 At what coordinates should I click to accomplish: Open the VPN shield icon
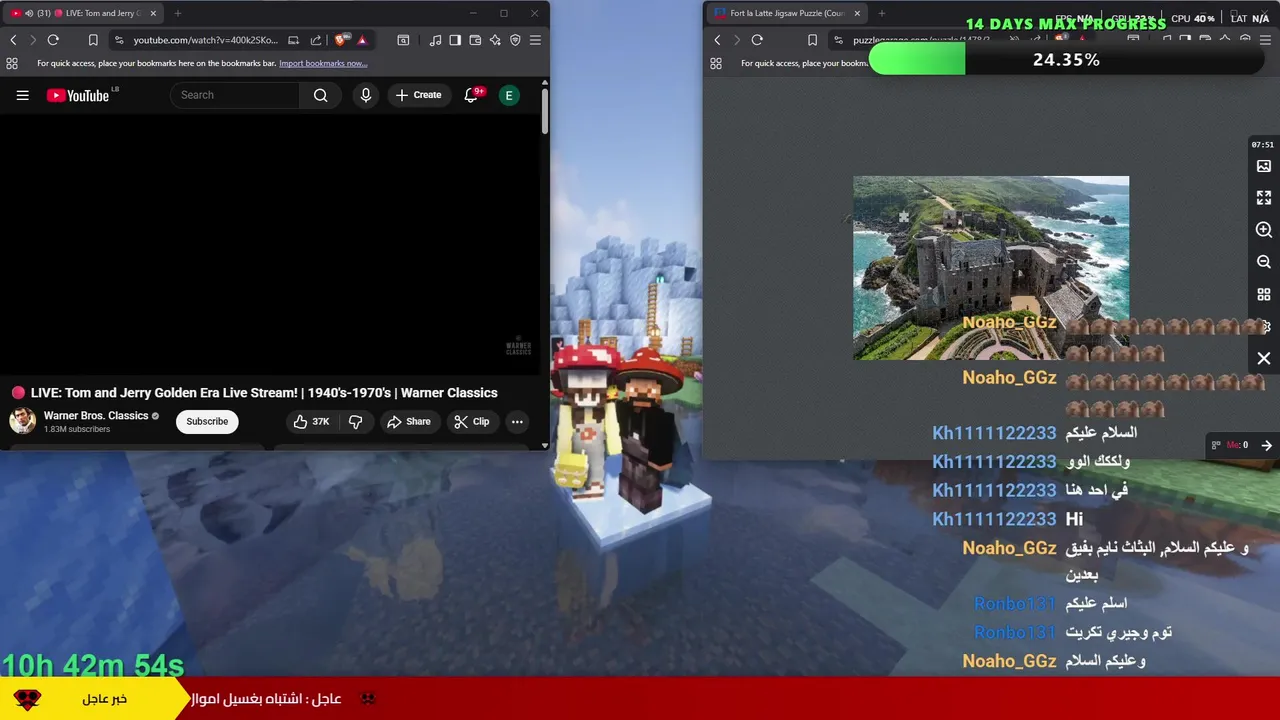pyautogui.click(x=515, y=40)
